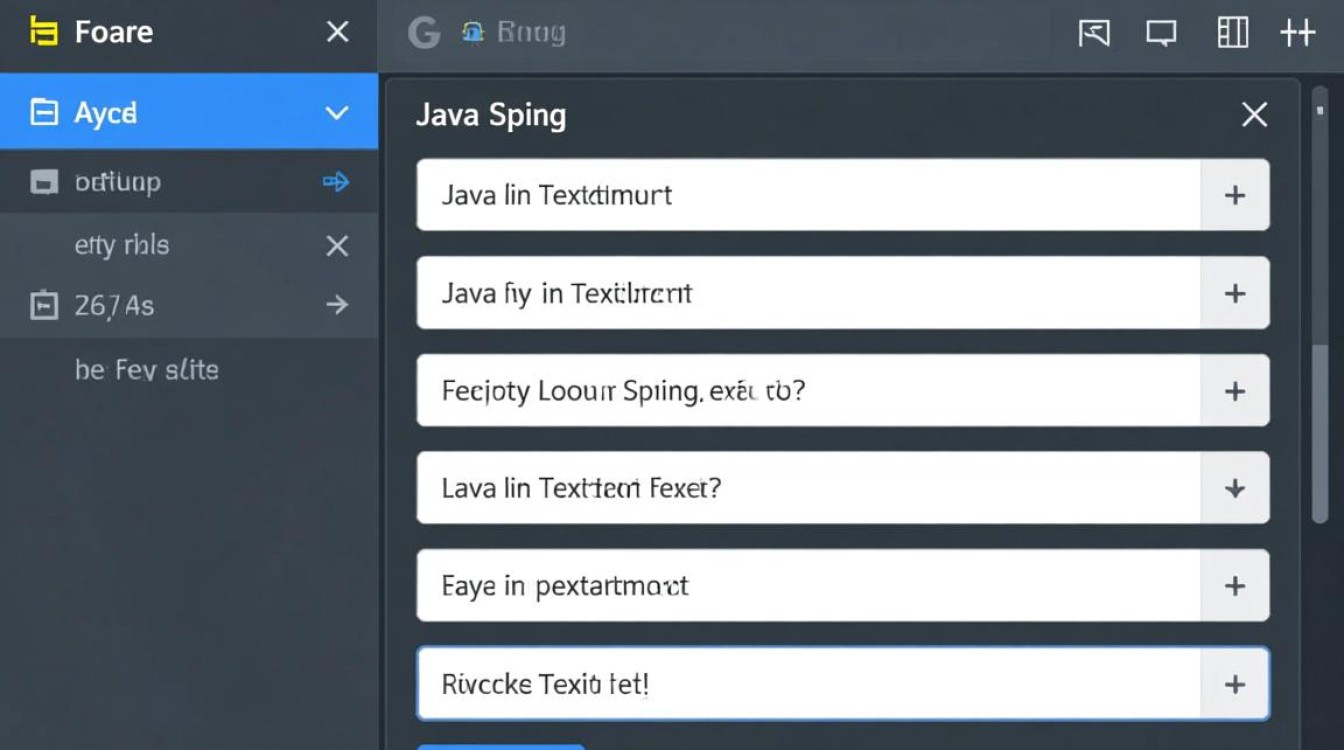Click the comment bubble icon in toolbar
This screenshot has width=1344, height=750.
(1161, 34)
